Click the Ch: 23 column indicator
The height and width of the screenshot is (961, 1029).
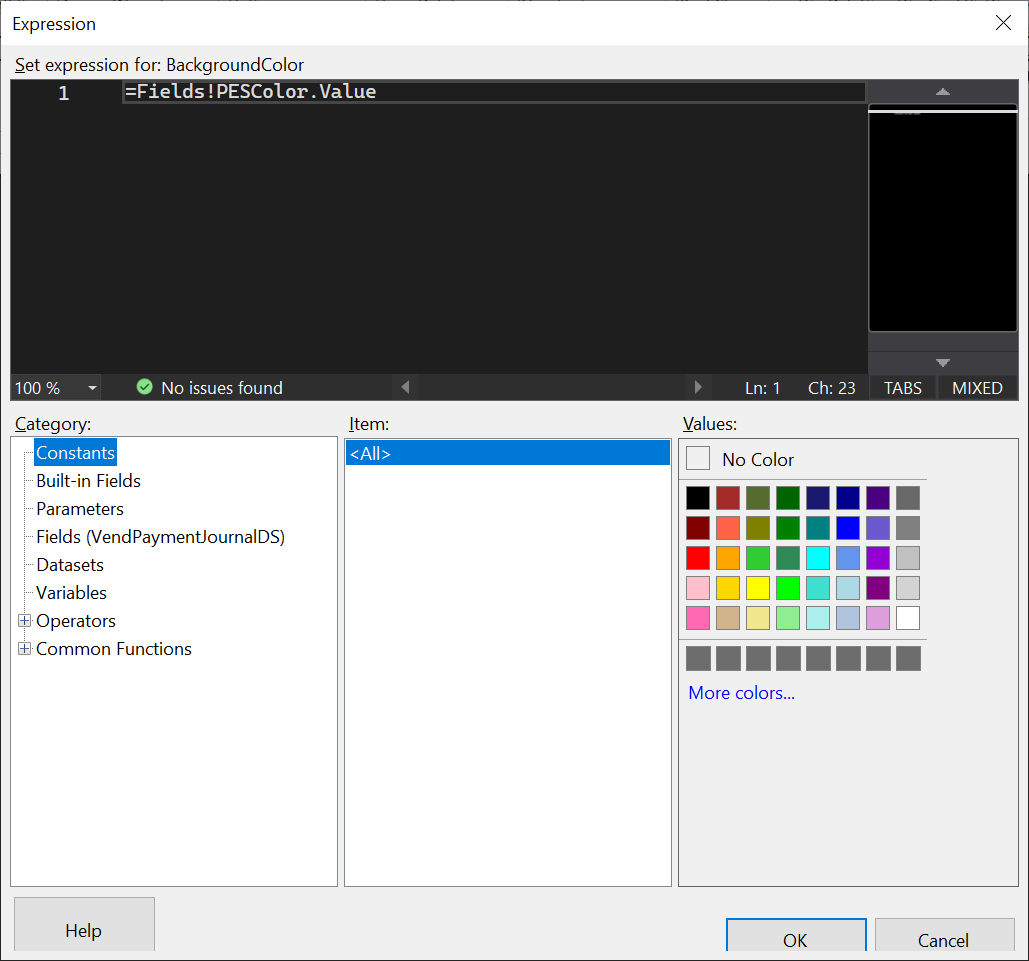831,388
